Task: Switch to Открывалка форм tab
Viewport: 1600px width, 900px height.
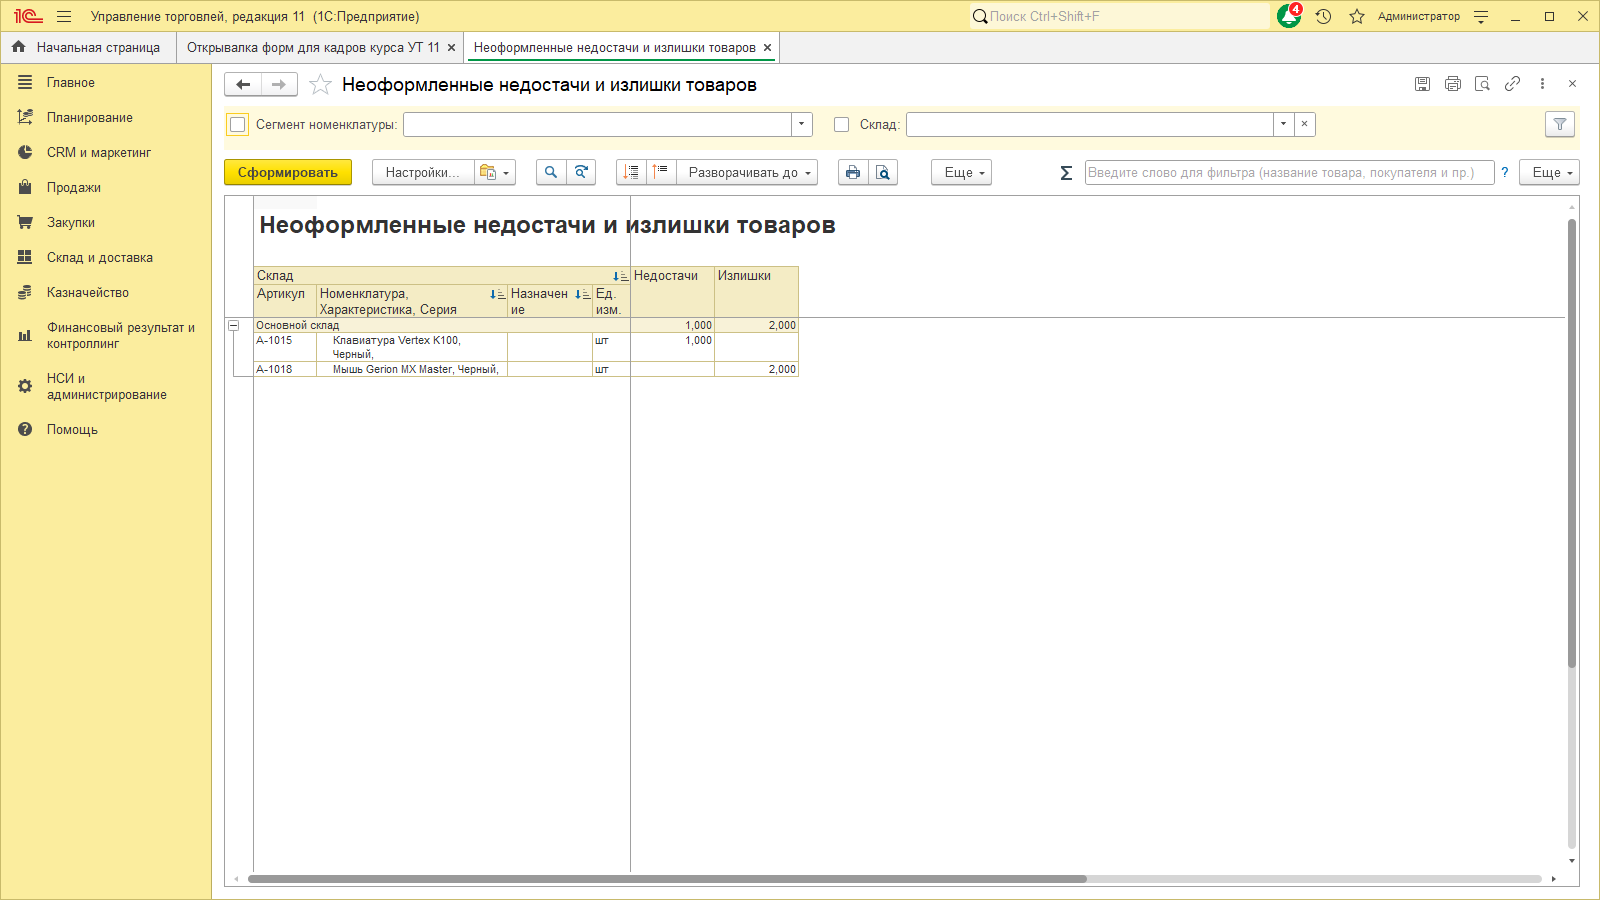Action: [313, 47]
